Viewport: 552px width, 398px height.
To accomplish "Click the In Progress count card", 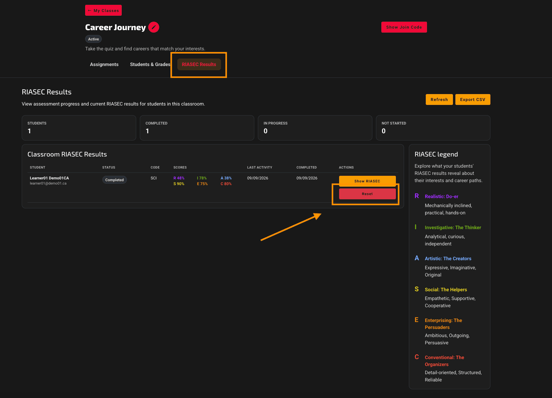I will pos(315,128).
